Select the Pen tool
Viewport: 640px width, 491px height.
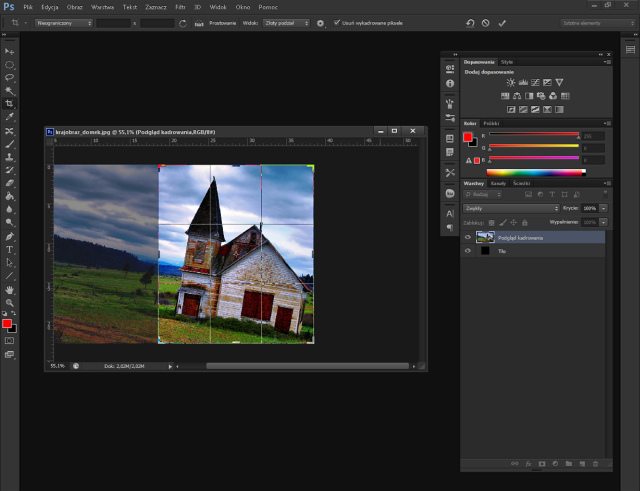9,236
